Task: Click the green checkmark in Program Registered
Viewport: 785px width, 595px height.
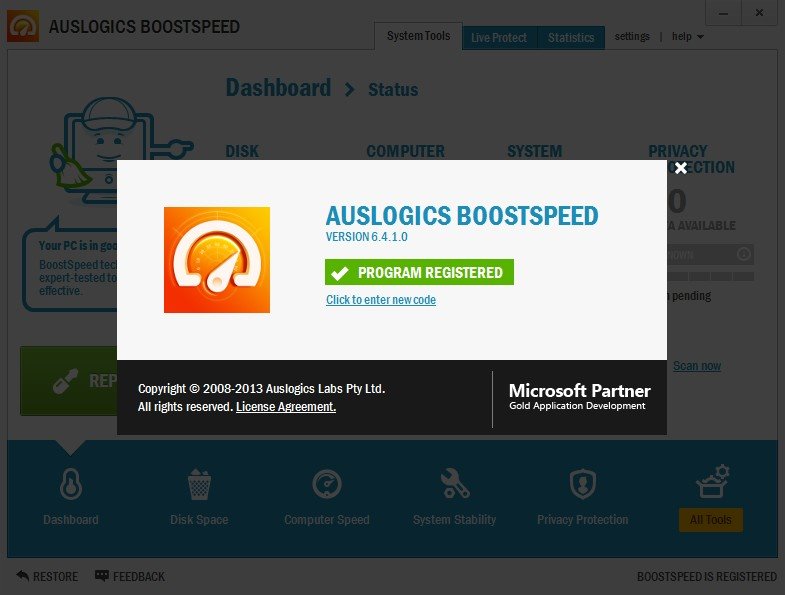Action: point(339,272)
